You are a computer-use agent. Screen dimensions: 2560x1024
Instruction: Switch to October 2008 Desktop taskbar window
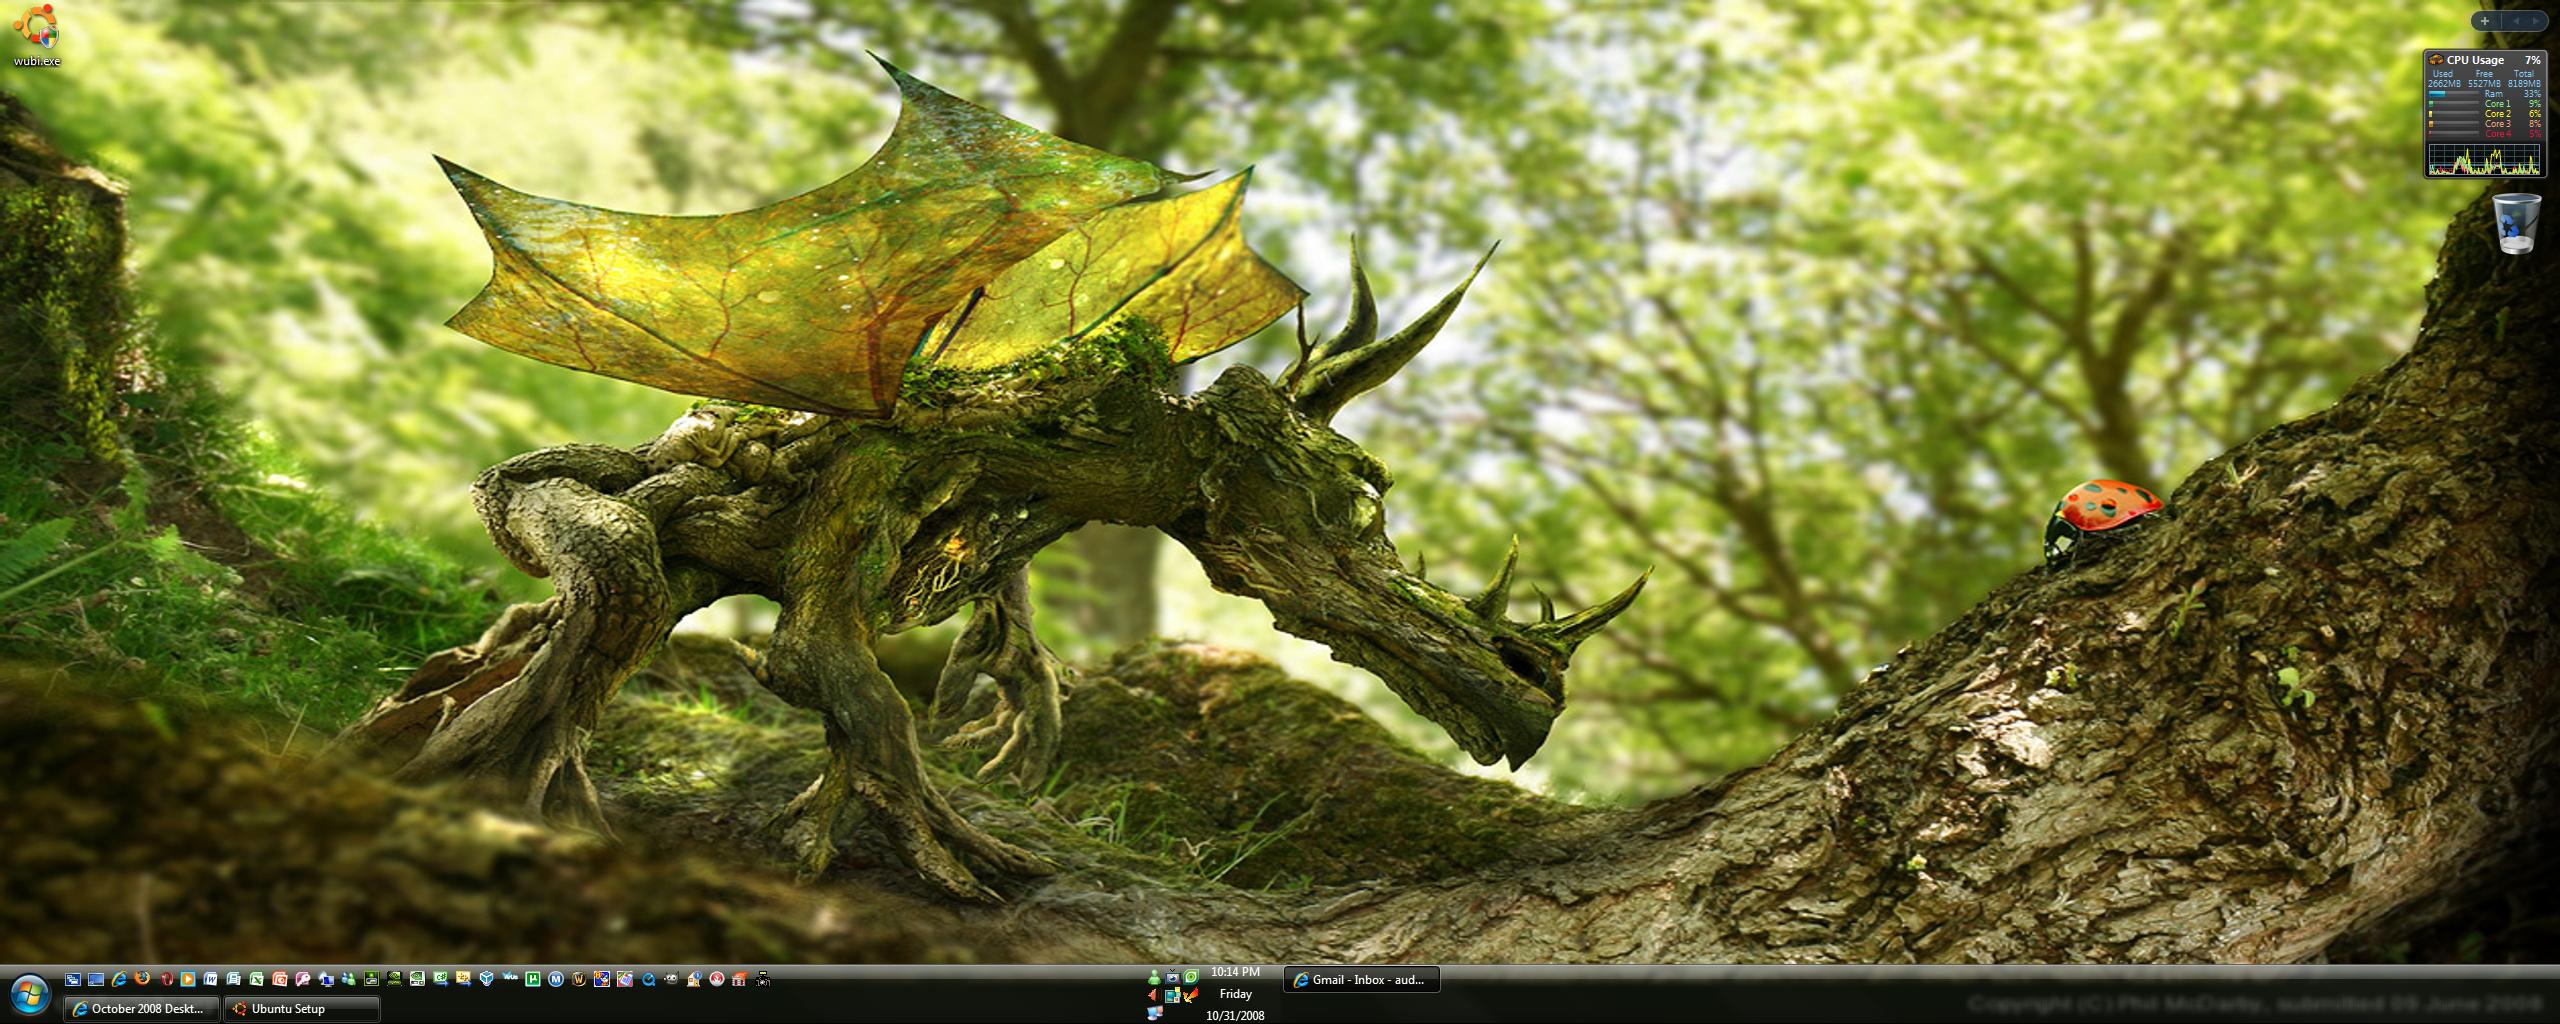coord(141,1009)
